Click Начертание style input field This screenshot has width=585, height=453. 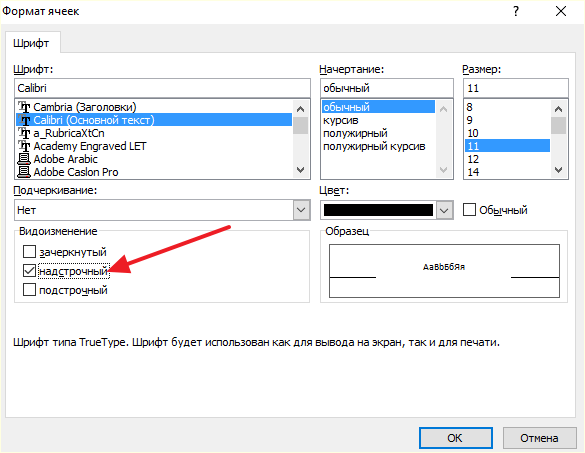(387, 88)
